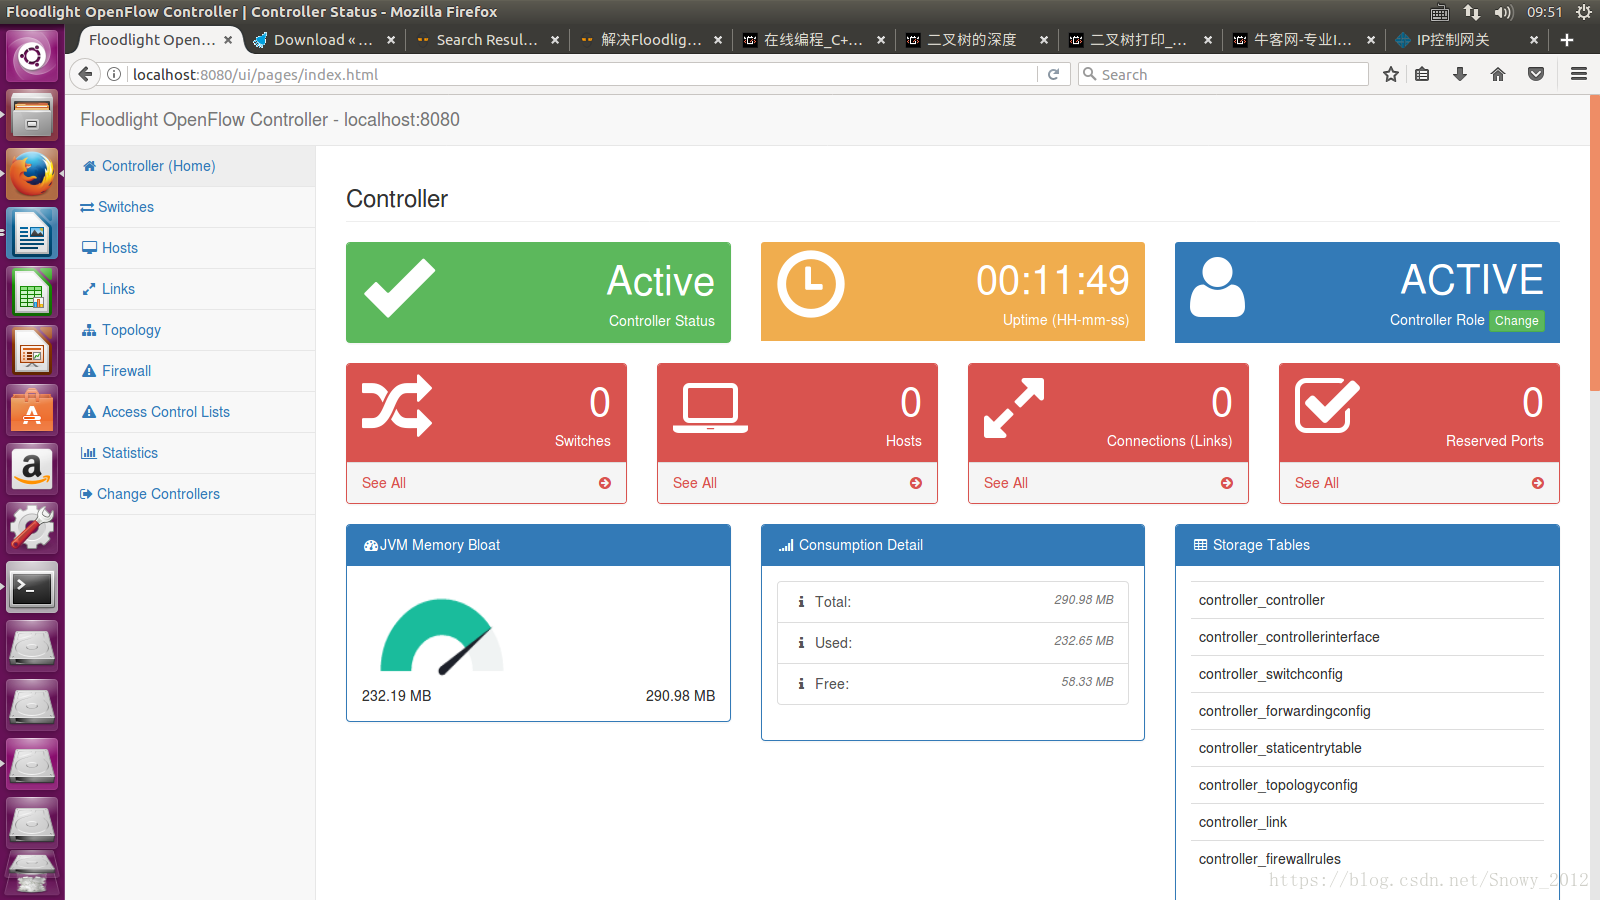The image size is (1600, 900).
Task: Open Firewall page in sidebar
Action: pos(190,371)
